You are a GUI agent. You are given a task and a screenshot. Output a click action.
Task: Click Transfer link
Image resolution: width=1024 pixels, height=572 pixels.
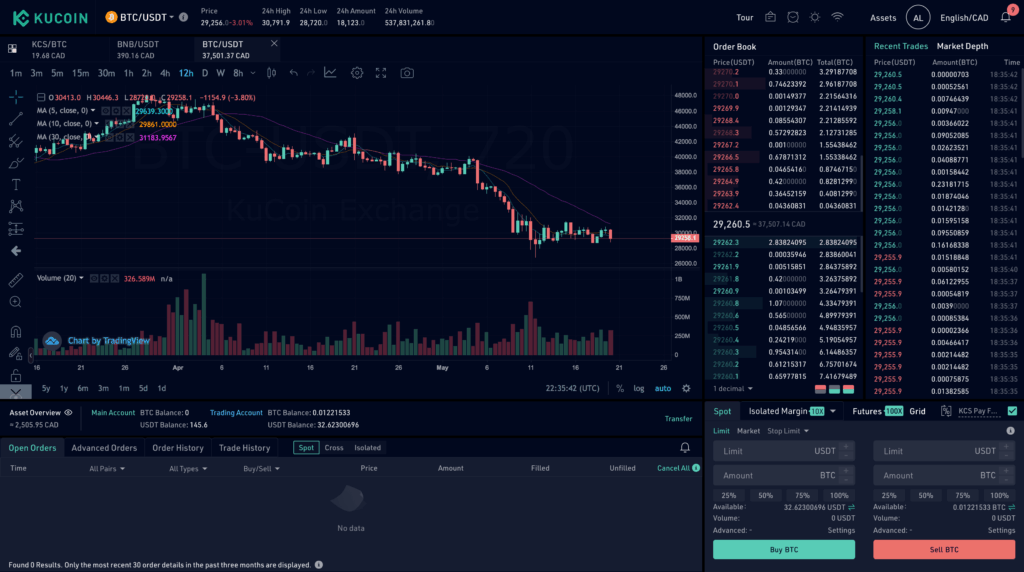click(678, 419)
